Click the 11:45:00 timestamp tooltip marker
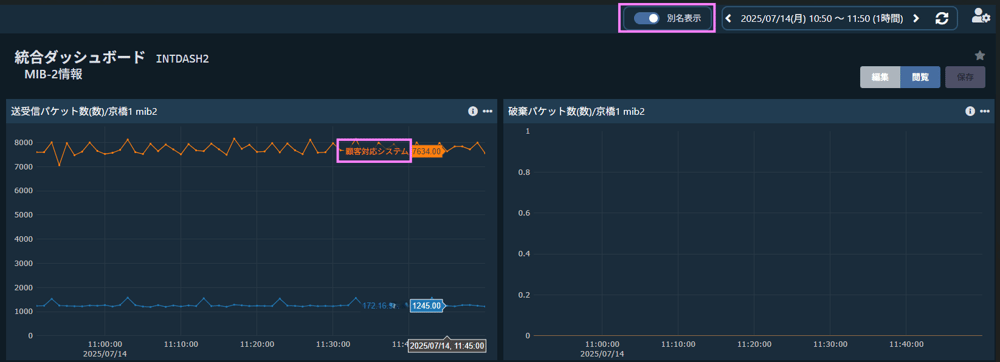 [x=447, y=345]
